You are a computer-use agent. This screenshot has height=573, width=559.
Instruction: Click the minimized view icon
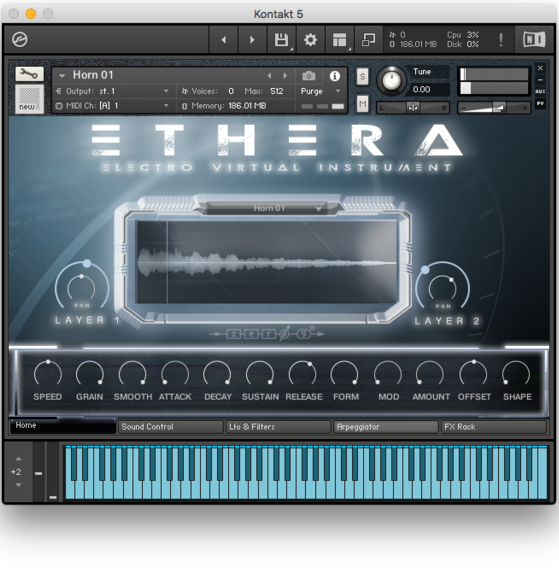[x=368, y=39]
